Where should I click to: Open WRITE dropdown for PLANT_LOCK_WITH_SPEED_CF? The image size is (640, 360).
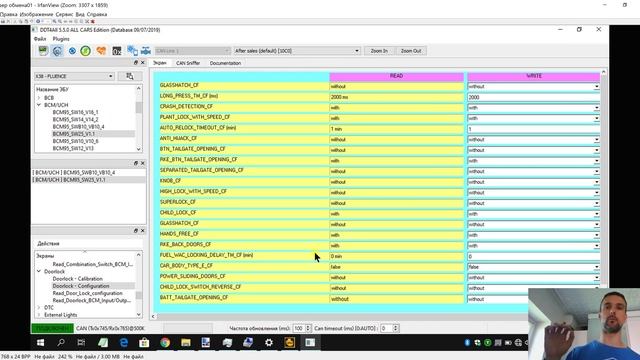[596, 118]
